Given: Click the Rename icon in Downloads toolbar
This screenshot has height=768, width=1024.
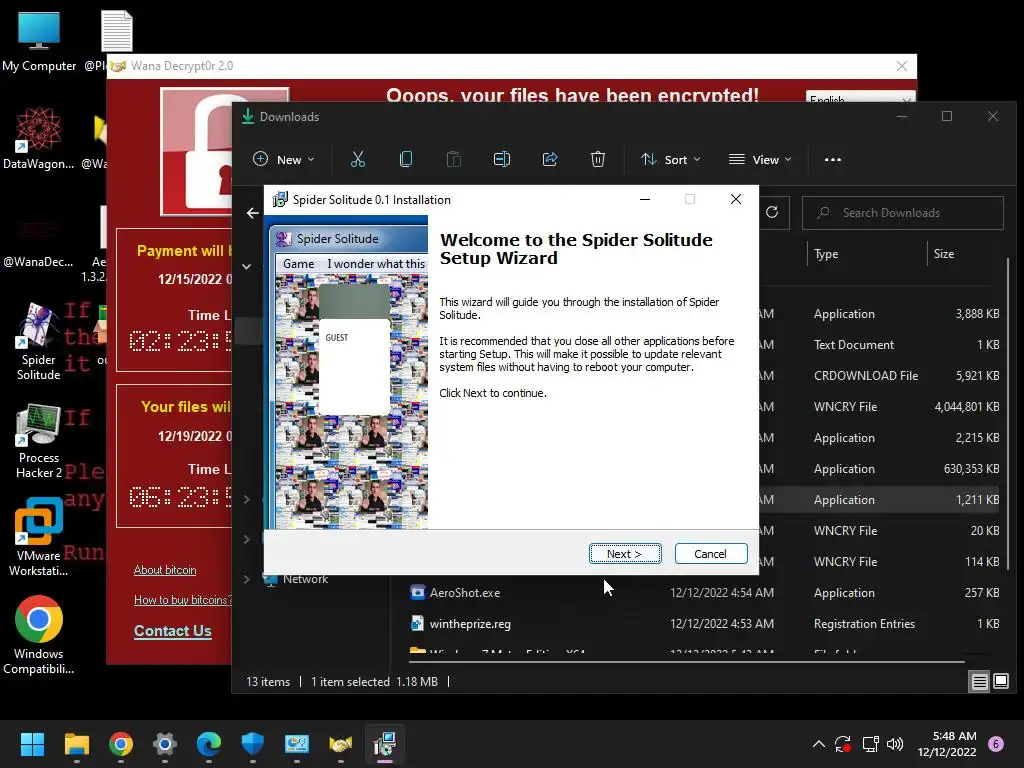Looking at the screenshot, I should [x=502, y=159].
